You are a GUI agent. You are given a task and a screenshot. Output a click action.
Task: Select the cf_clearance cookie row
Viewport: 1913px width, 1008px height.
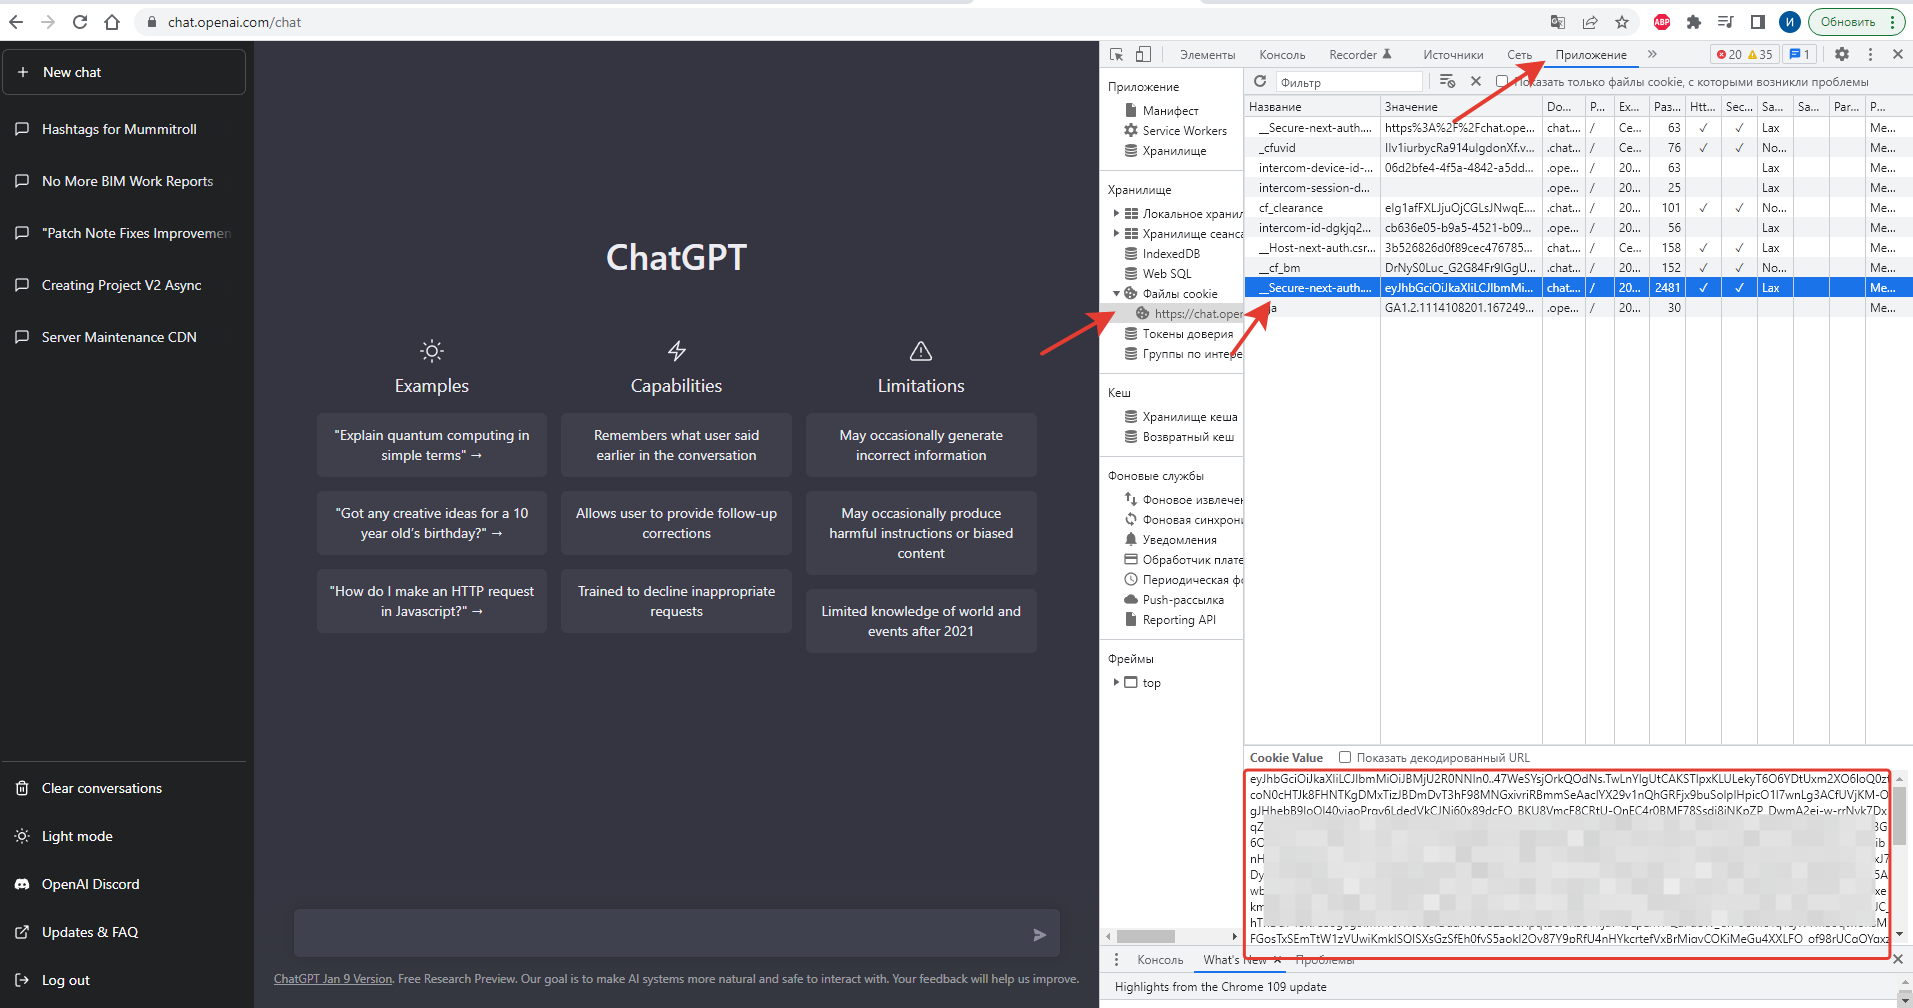pos(1578,208)
